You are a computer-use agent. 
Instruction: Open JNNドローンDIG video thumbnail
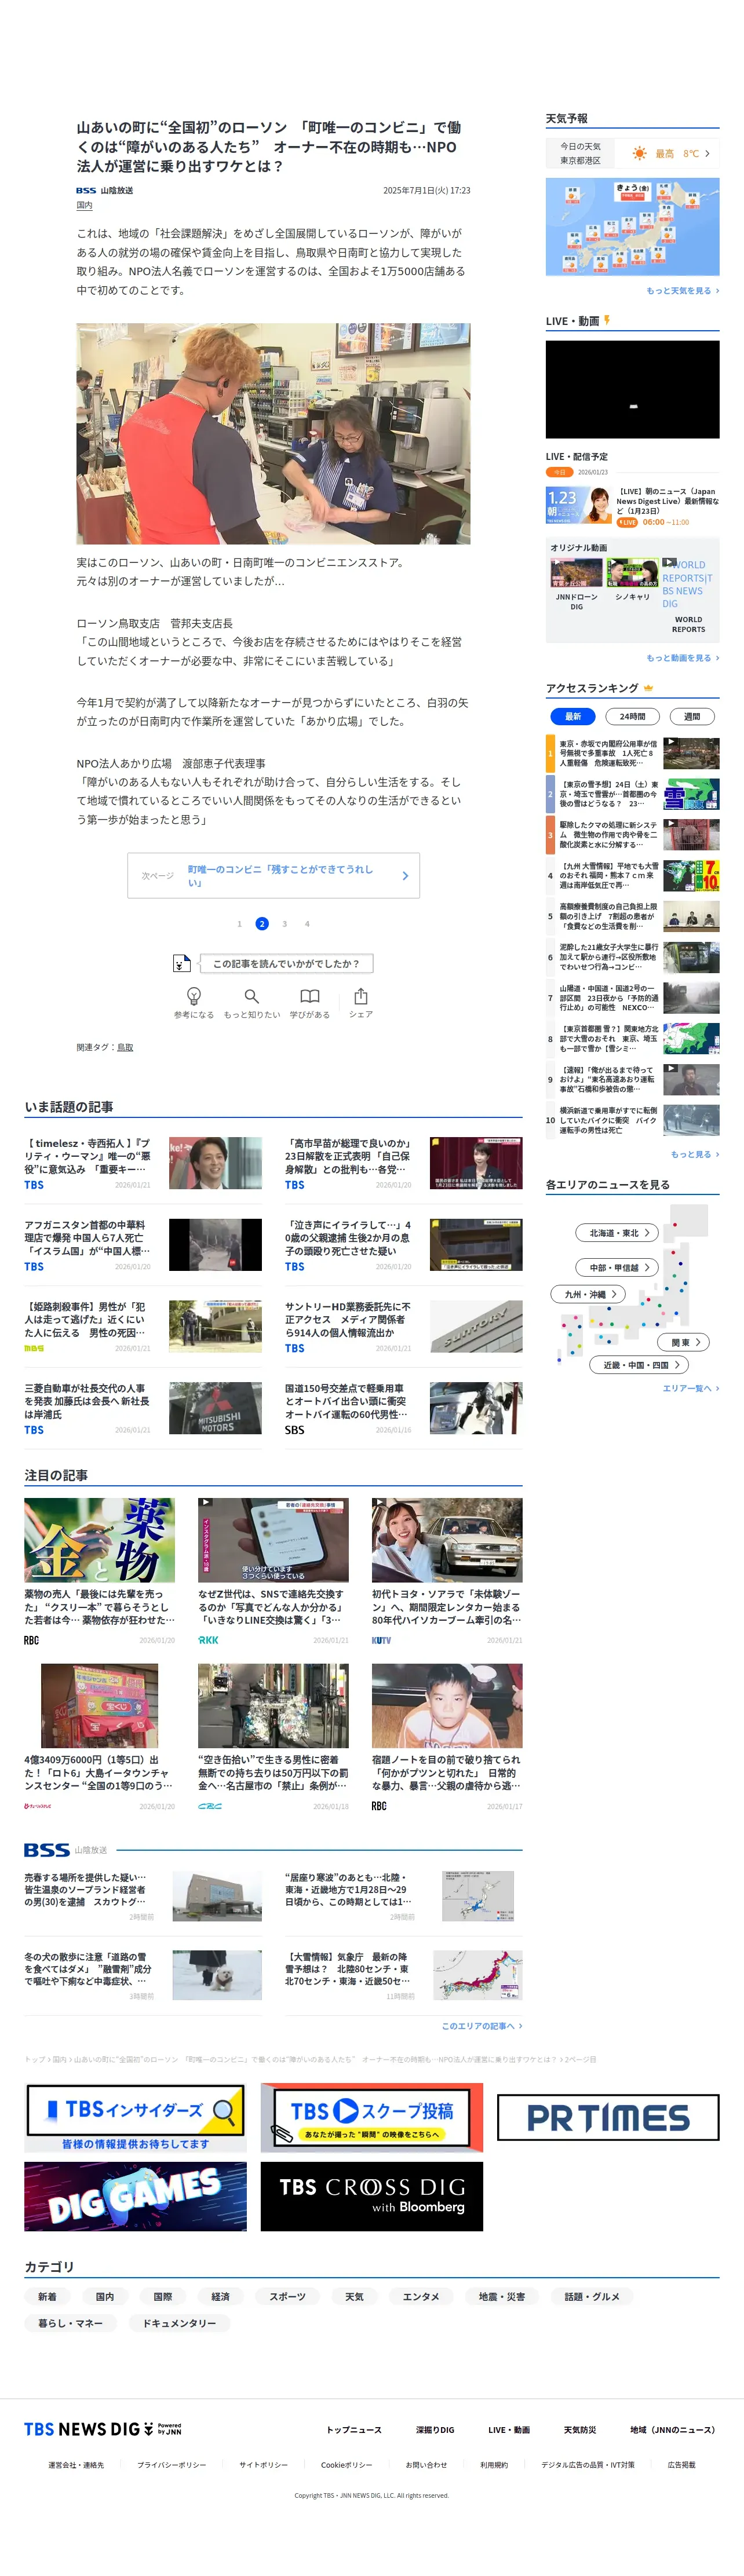(577, 573)
